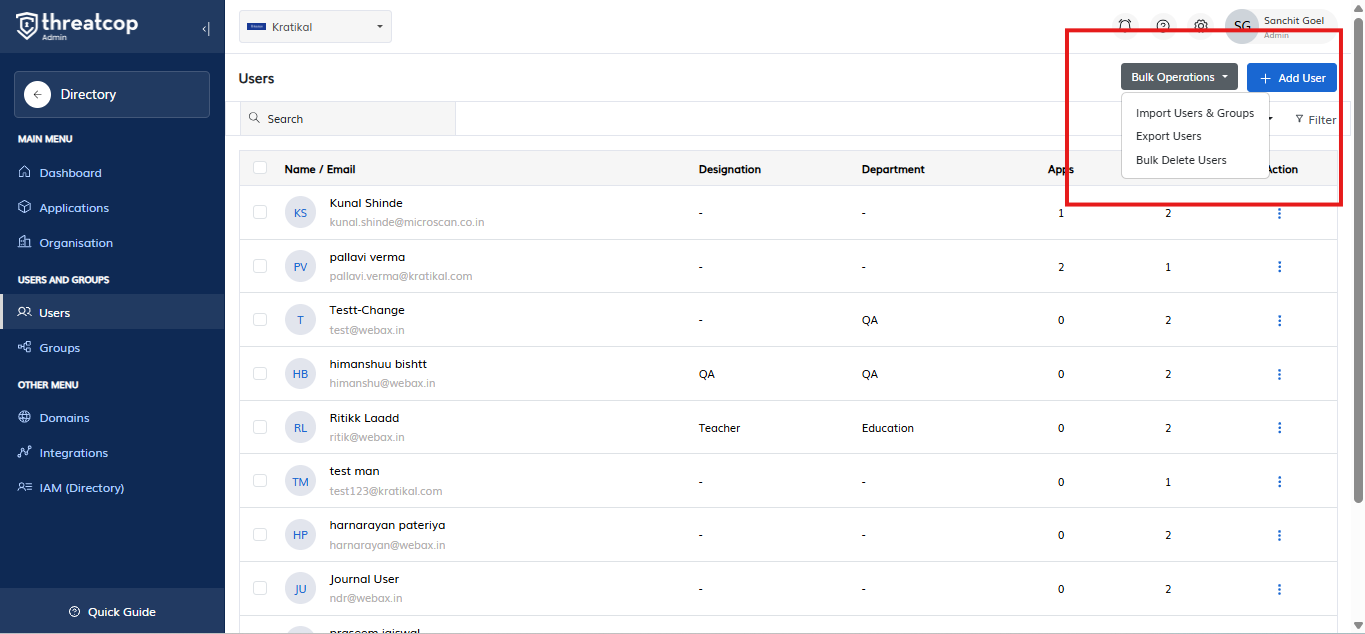Viewport: 1365px width, 634px height.
Task: Open three-dot actions for Kunal Shinde
Action: point(1279,213)
